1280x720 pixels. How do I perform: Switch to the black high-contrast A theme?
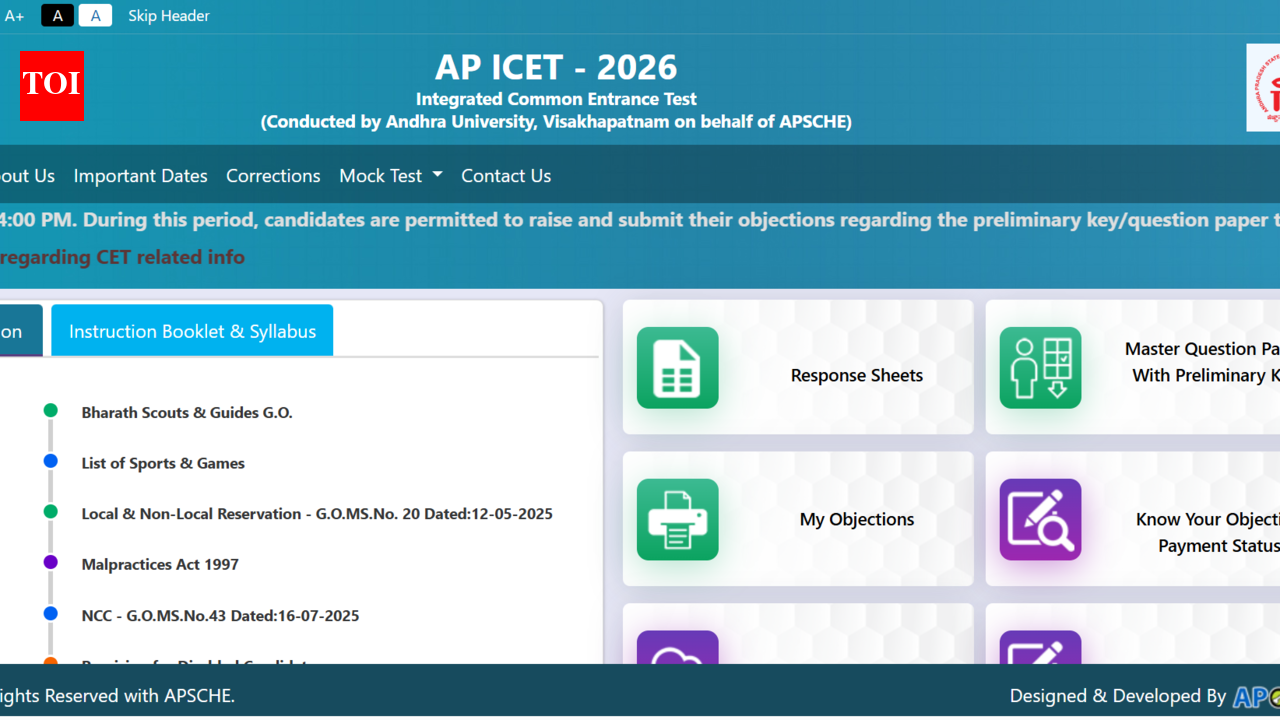click(57, 16)
